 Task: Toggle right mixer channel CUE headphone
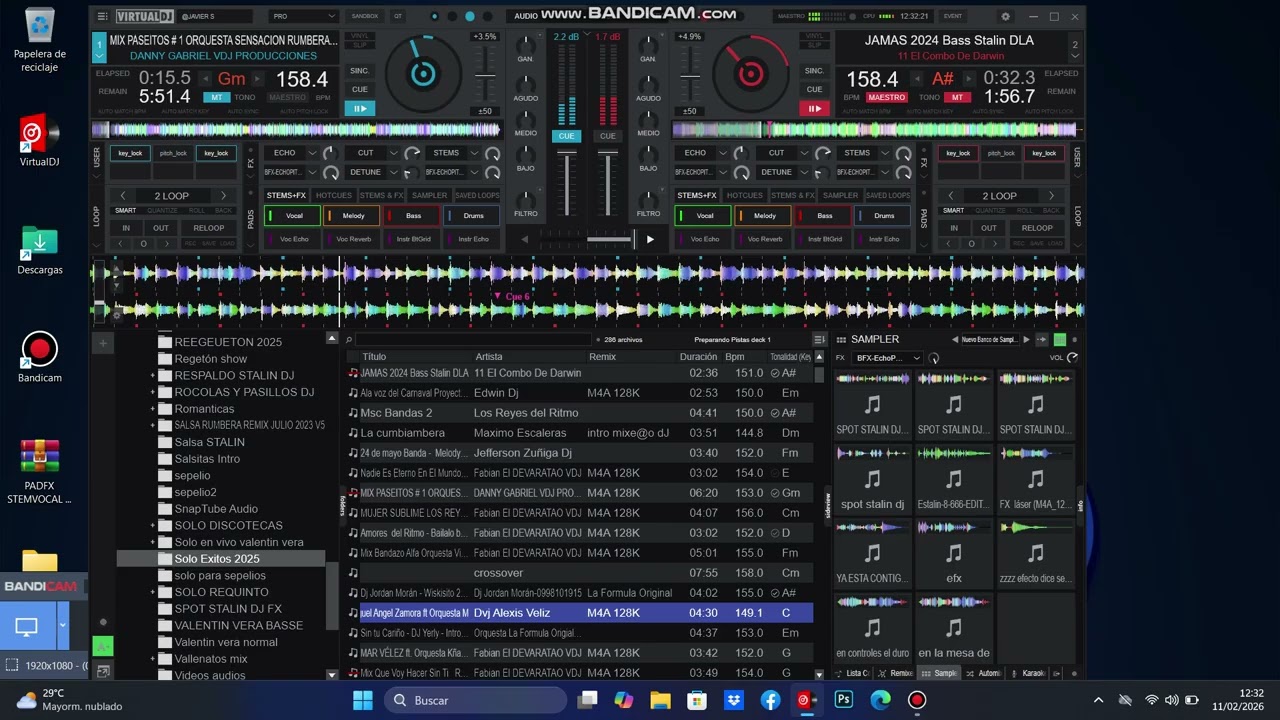(607, 136)
